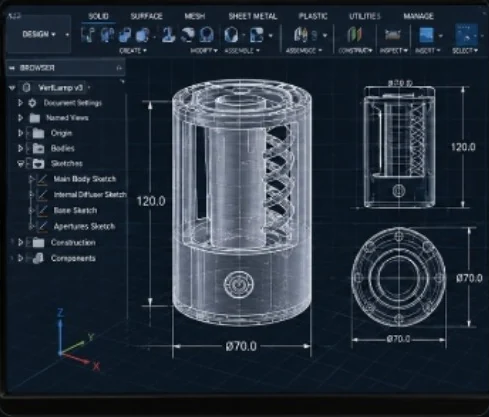489x417 pixels.
Task: Collapse the BROWSER panel with its arrow icon
Action: 12,68
